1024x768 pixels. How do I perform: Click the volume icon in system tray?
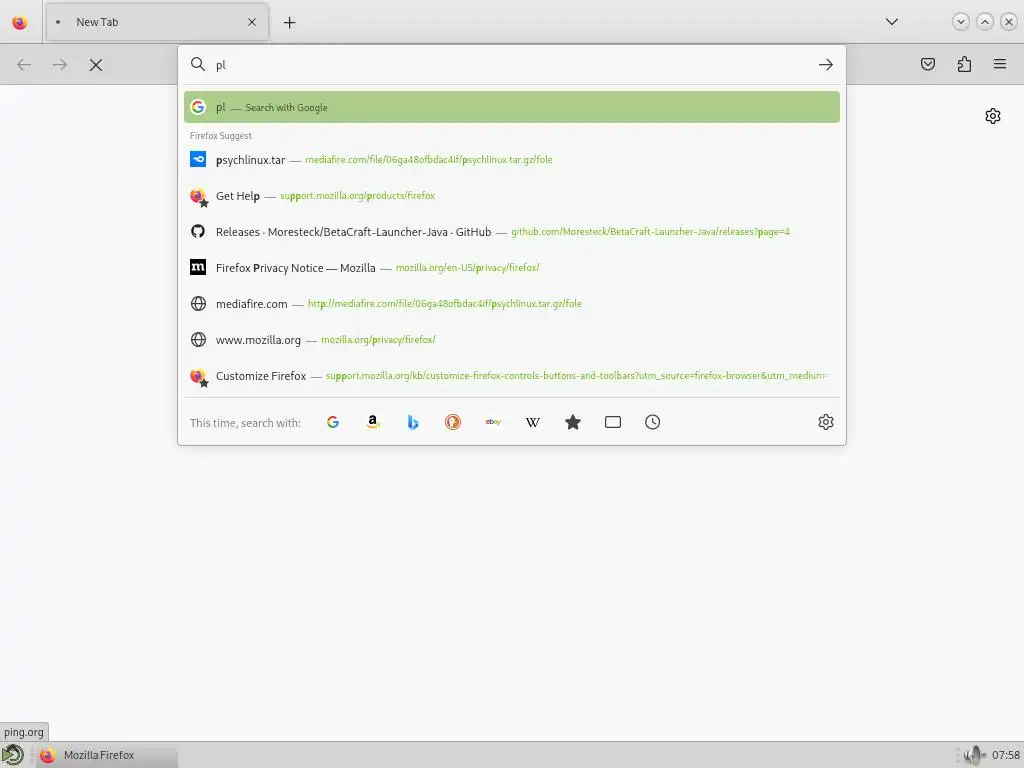pyautogui.click(x=974, y=755)
